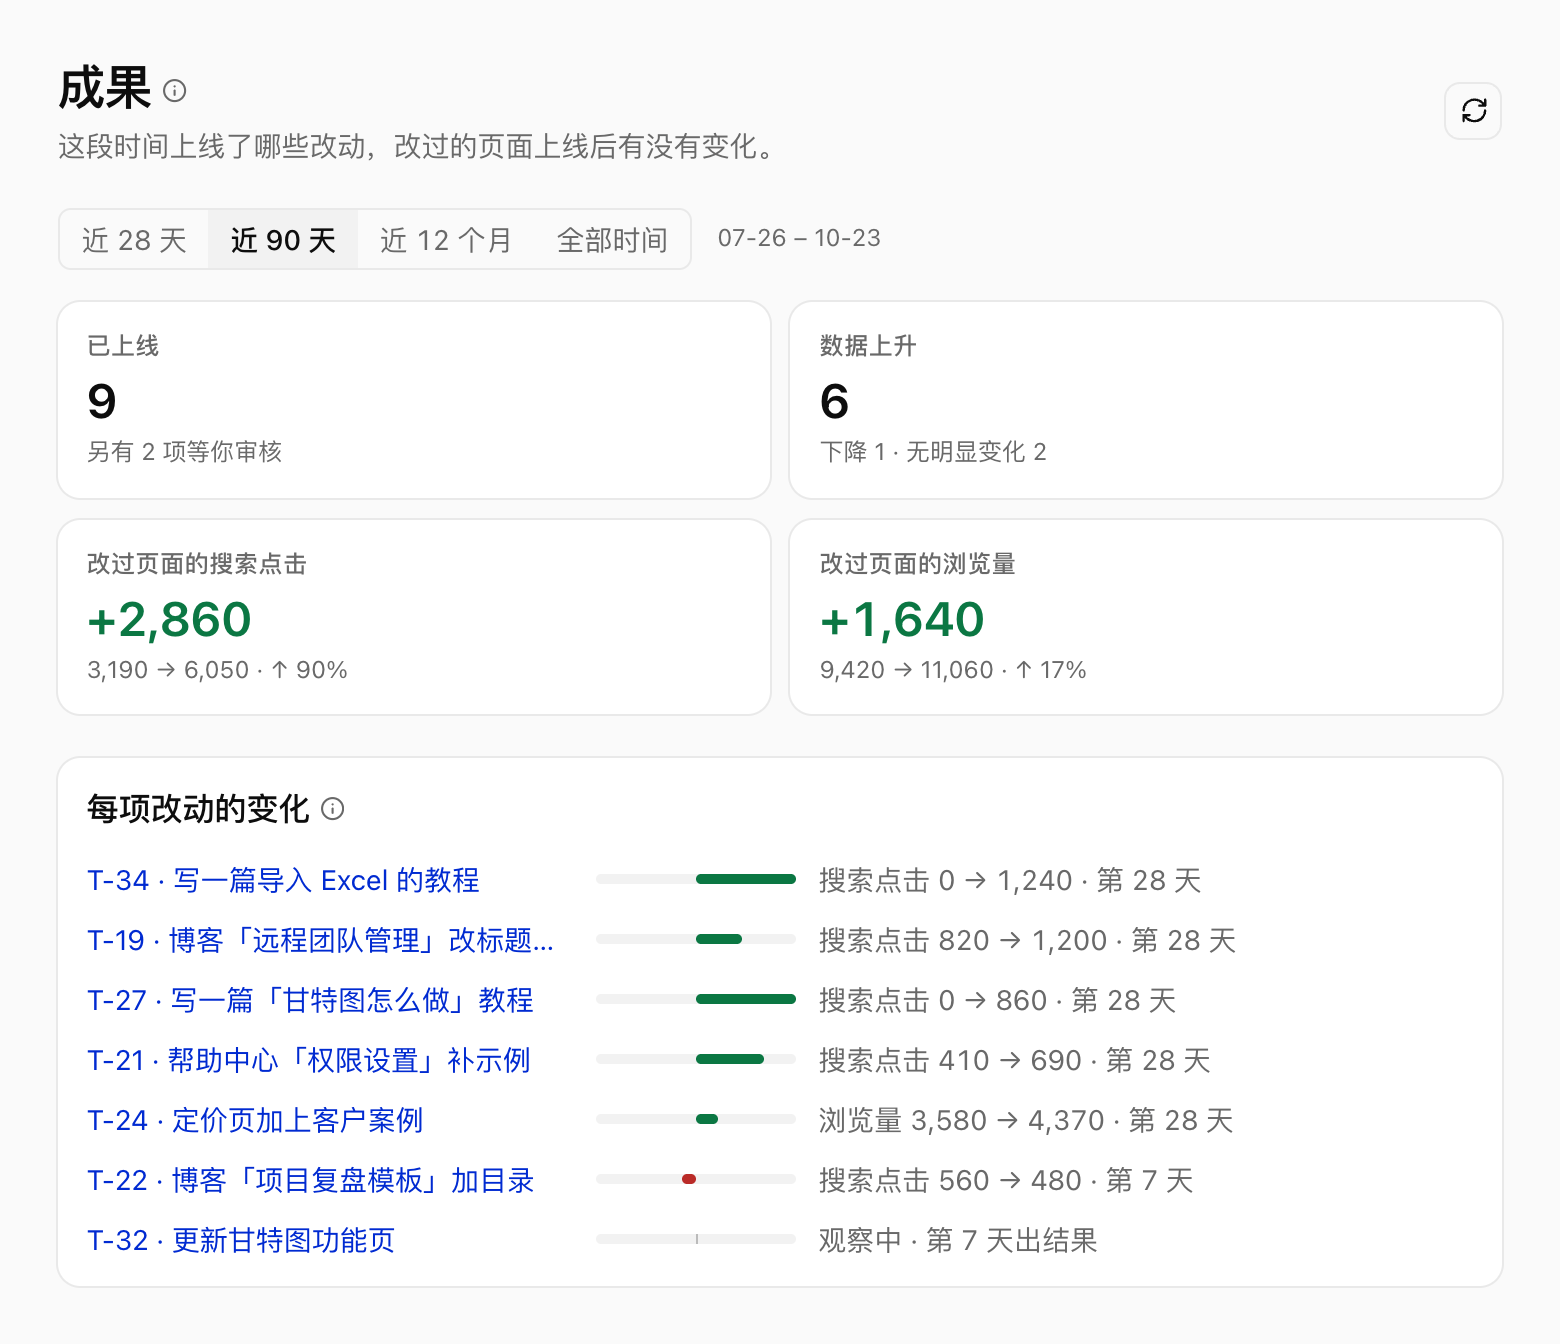The height and width of the screenshot is (1344, 1560).
Task: Click the +1,640 page views value
Action: 902,619
